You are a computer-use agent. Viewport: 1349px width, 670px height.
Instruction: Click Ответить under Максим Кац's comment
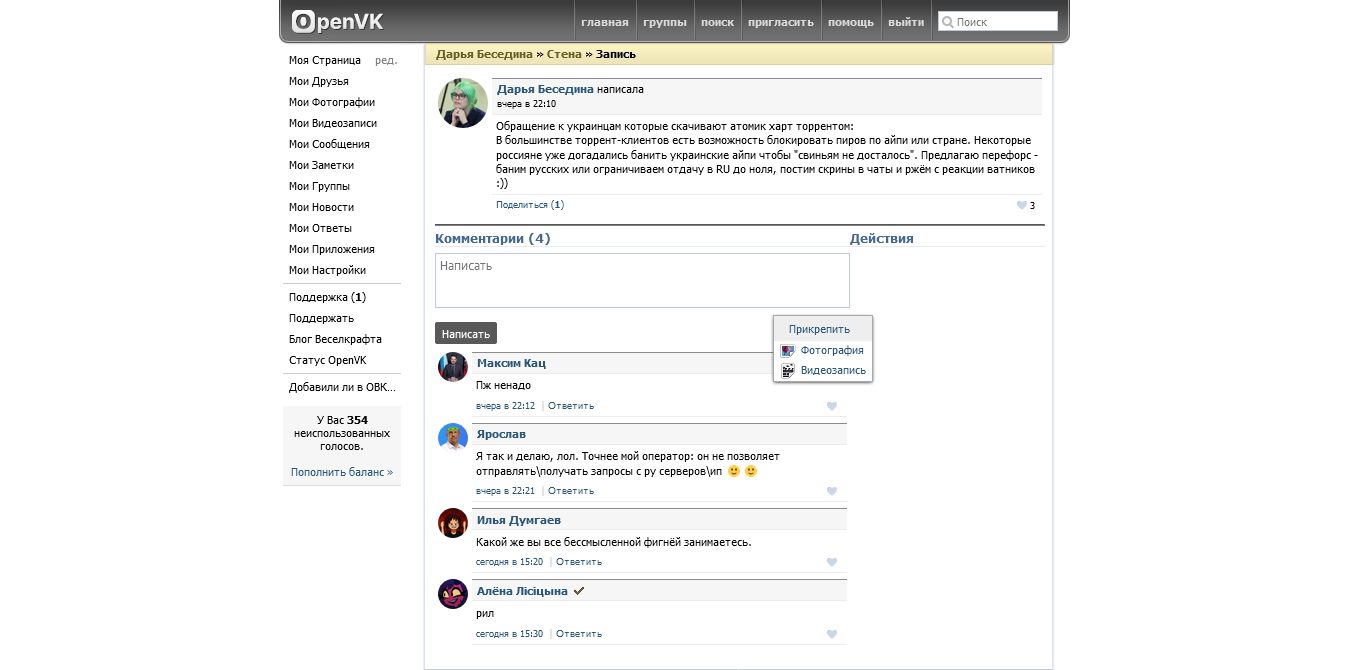pos(570,406)
